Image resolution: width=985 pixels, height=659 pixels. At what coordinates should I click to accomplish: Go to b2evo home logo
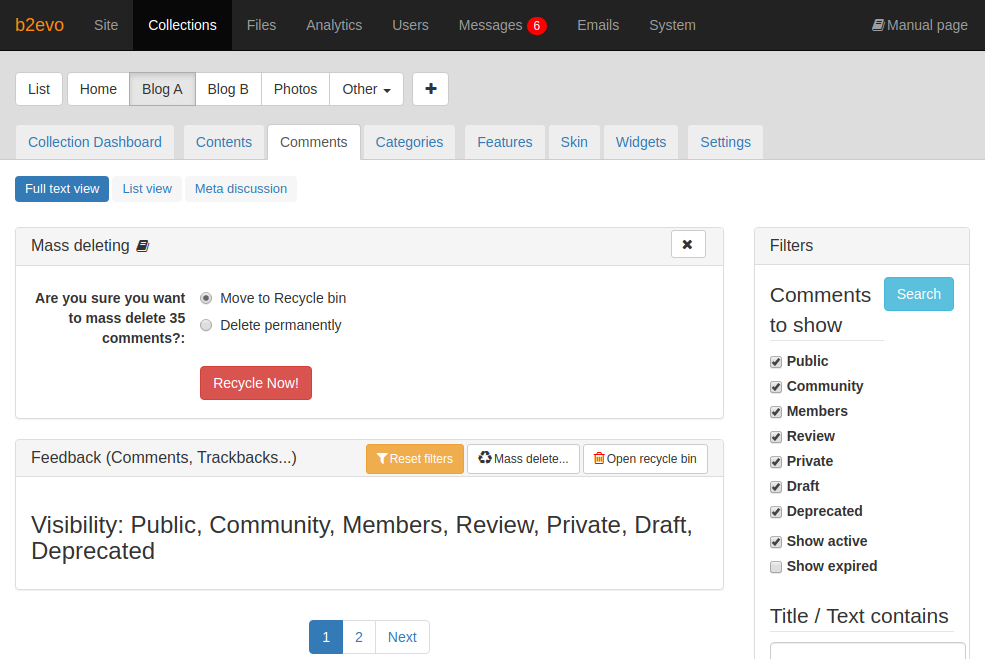pyautogui.click(x=40, y=25)
